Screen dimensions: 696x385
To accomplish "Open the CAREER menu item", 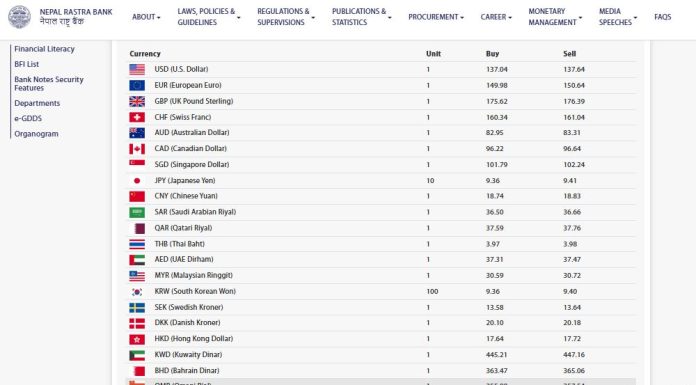I will pos(496,17).
